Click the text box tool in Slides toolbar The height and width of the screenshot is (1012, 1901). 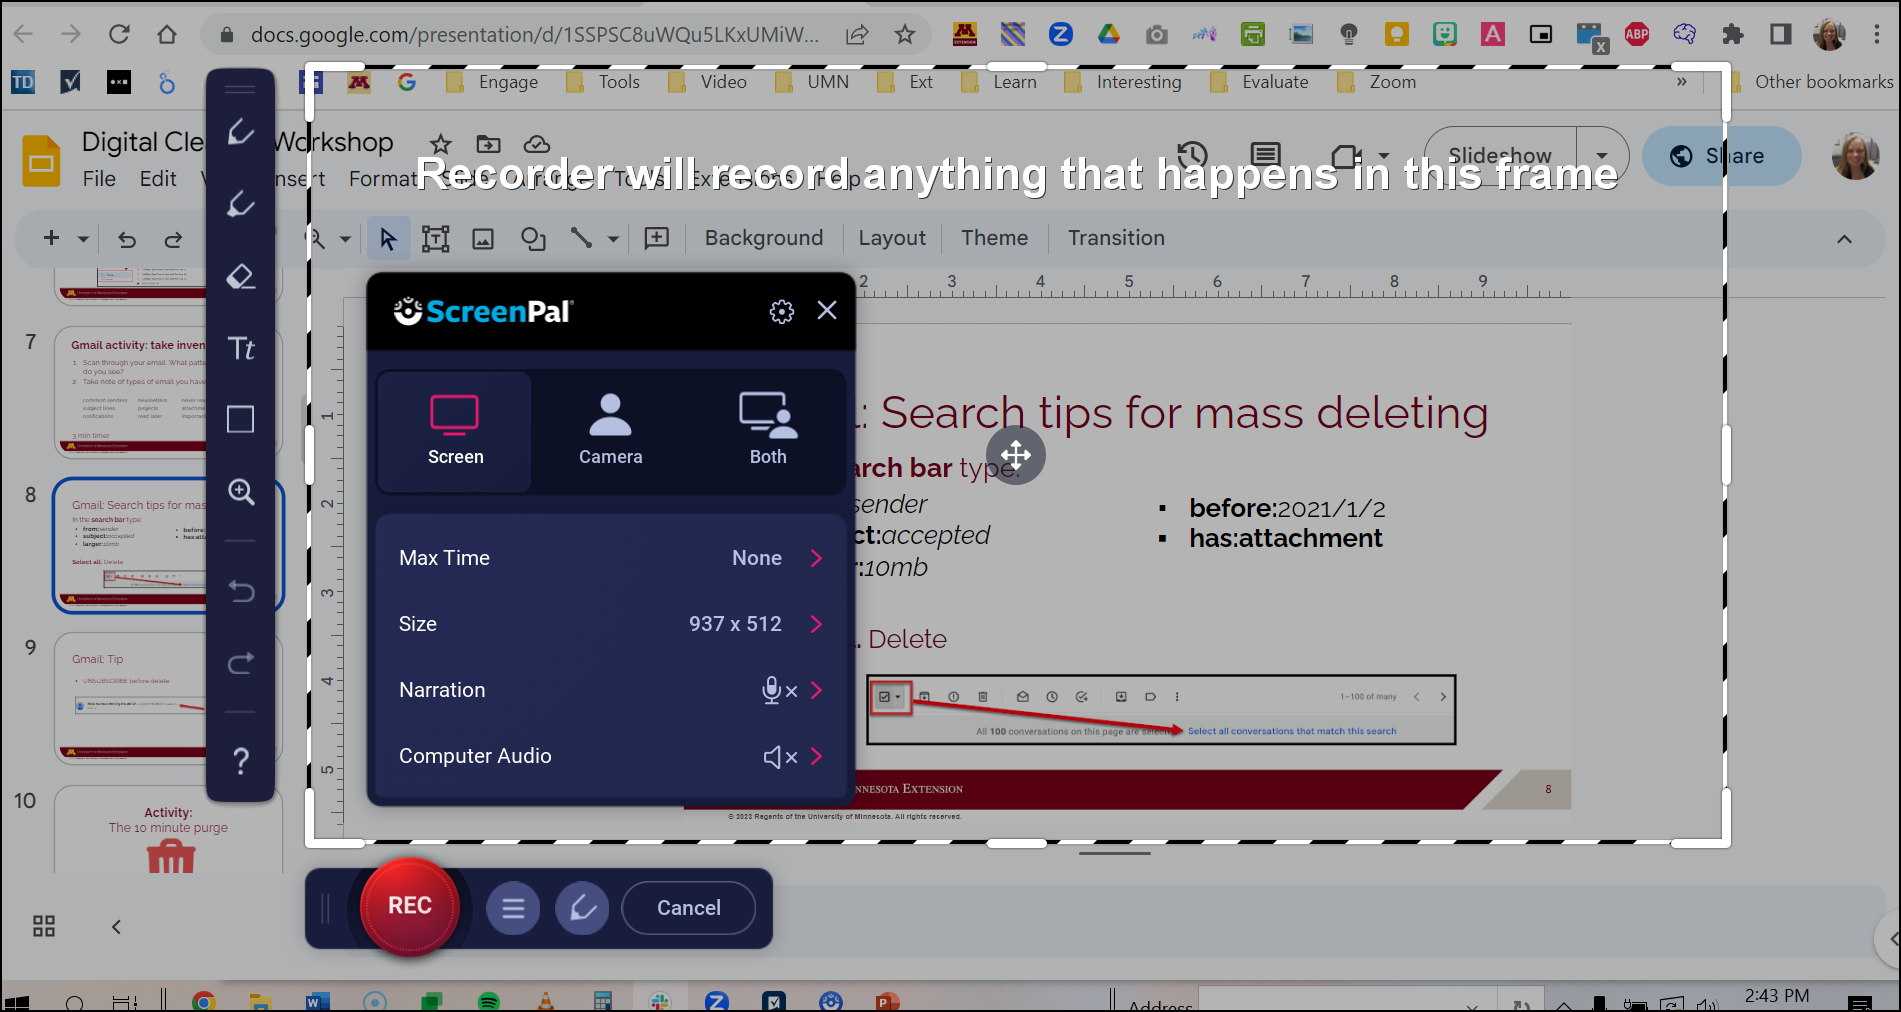click(436, 238)
